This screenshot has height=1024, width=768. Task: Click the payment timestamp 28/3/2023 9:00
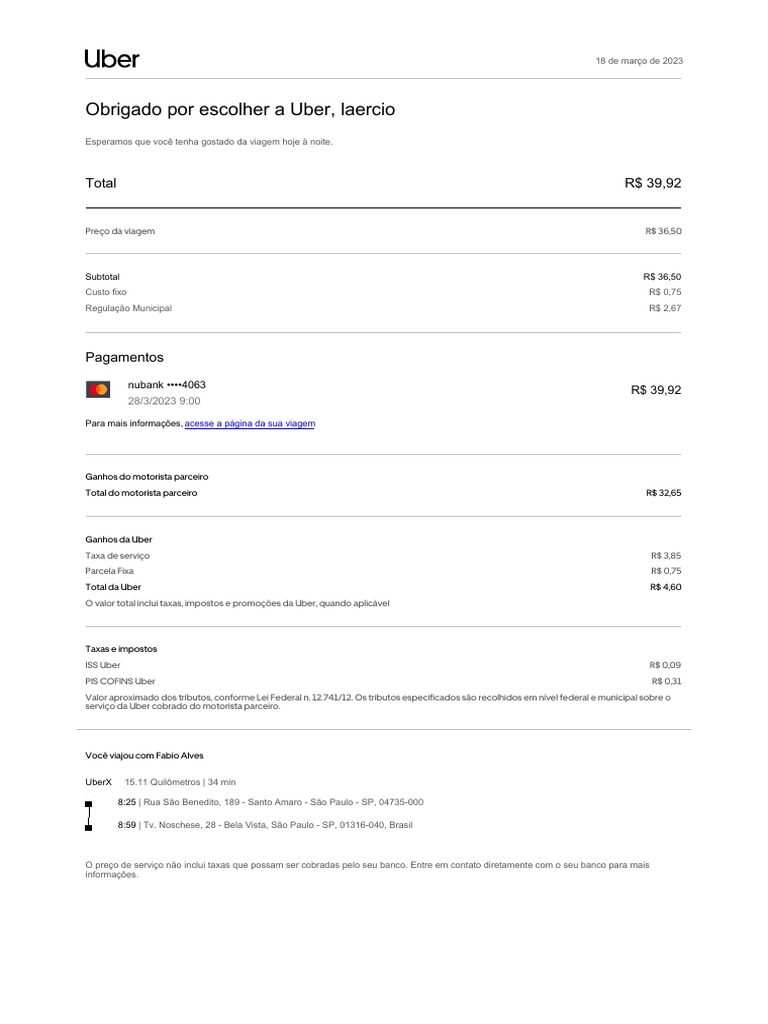pos(164,401)
